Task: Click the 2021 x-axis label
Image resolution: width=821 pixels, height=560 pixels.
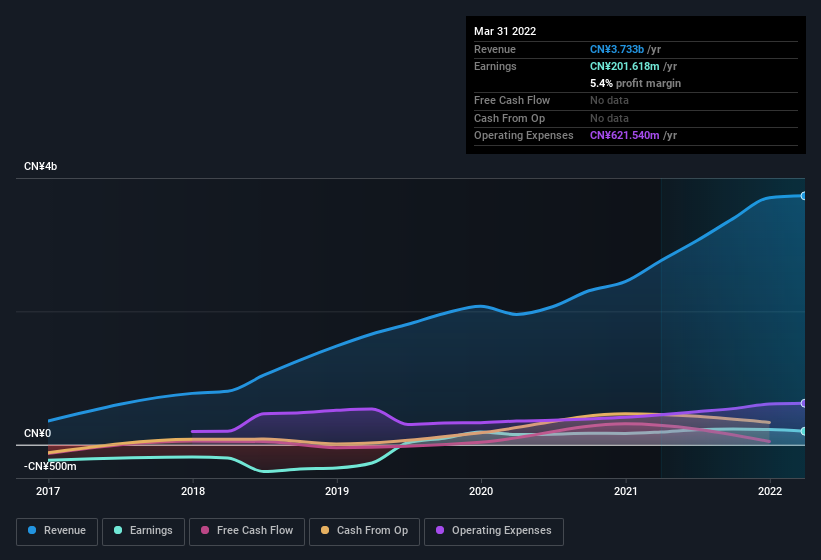Action: pyautogui.click(x=626, y=491)
